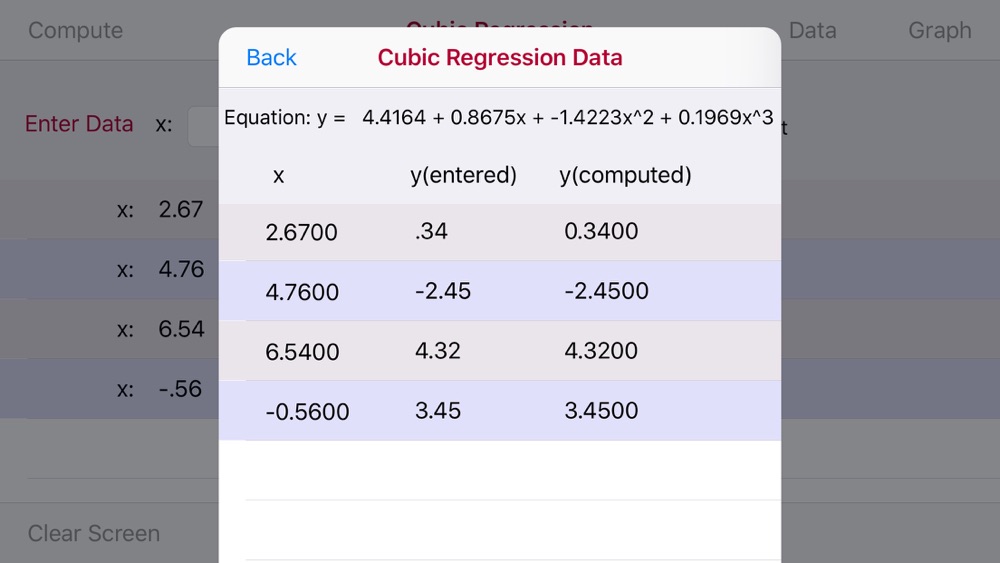1000x563 pixels.
Task: Click the y(entered) column header
Action: [464, 175]
